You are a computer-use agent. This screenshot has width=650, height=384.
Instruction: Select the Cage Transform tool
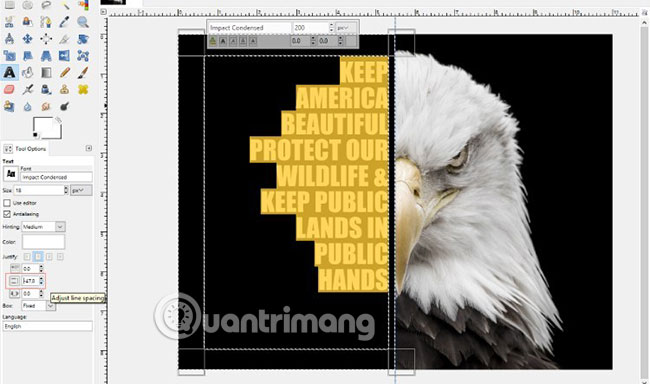(x=82, y=56)
